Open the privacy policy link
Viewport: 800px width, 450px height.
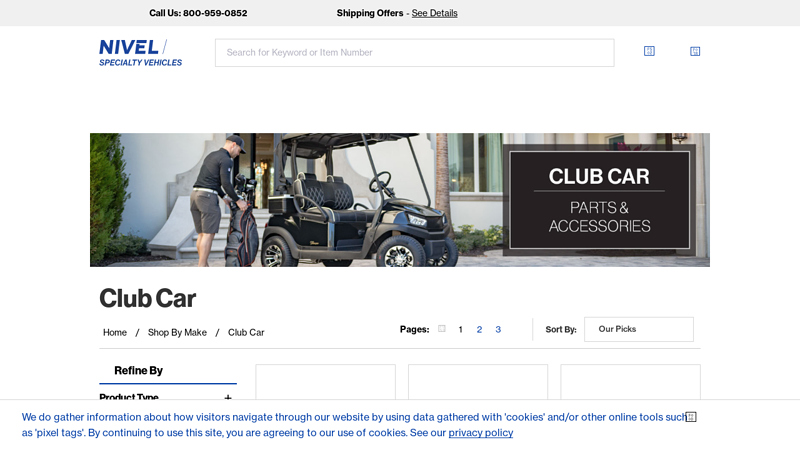[x=481, y=433]
